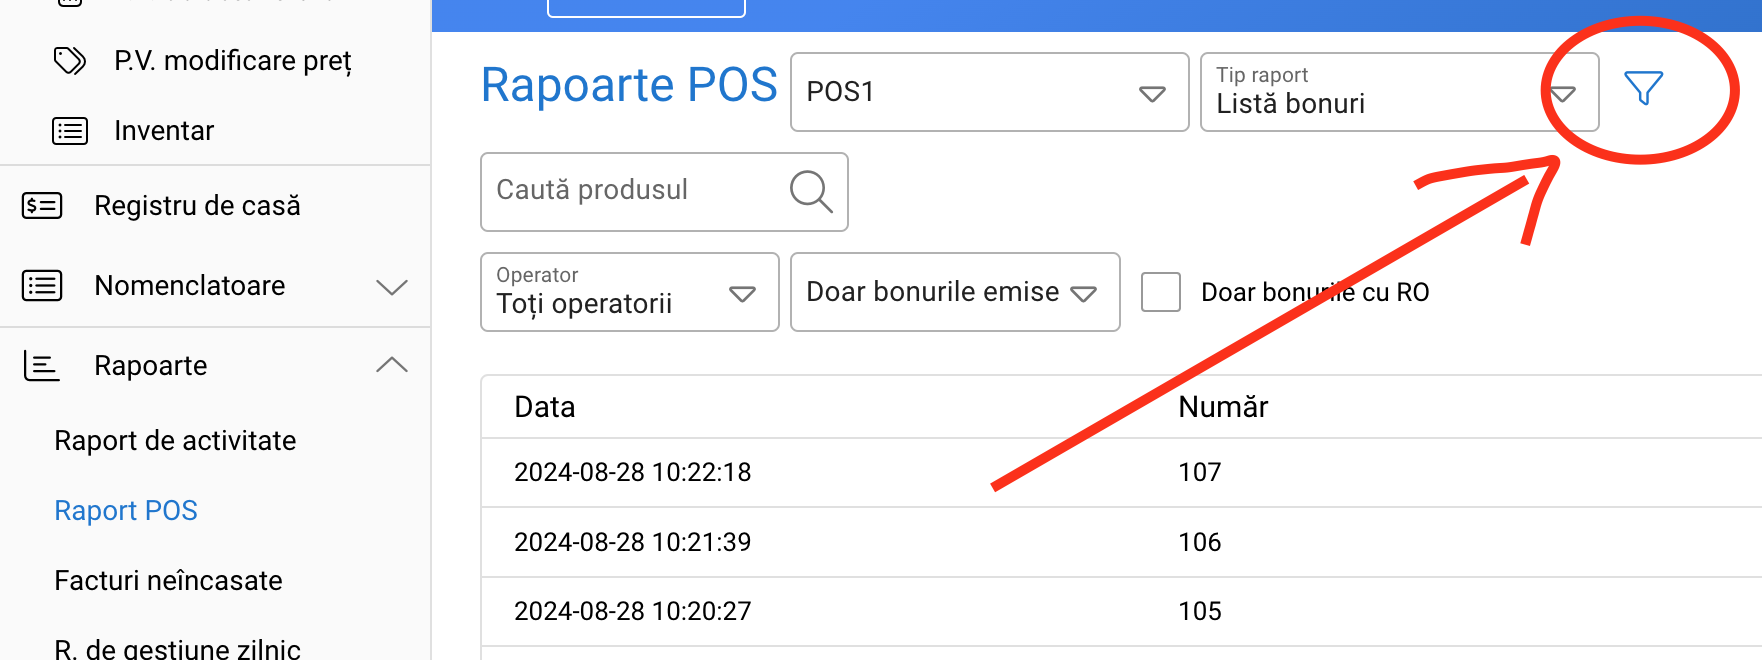Open P.V. modificare preț menu item
The width and height of the screenshot is (1762, 660).
[x=233, y=61]
